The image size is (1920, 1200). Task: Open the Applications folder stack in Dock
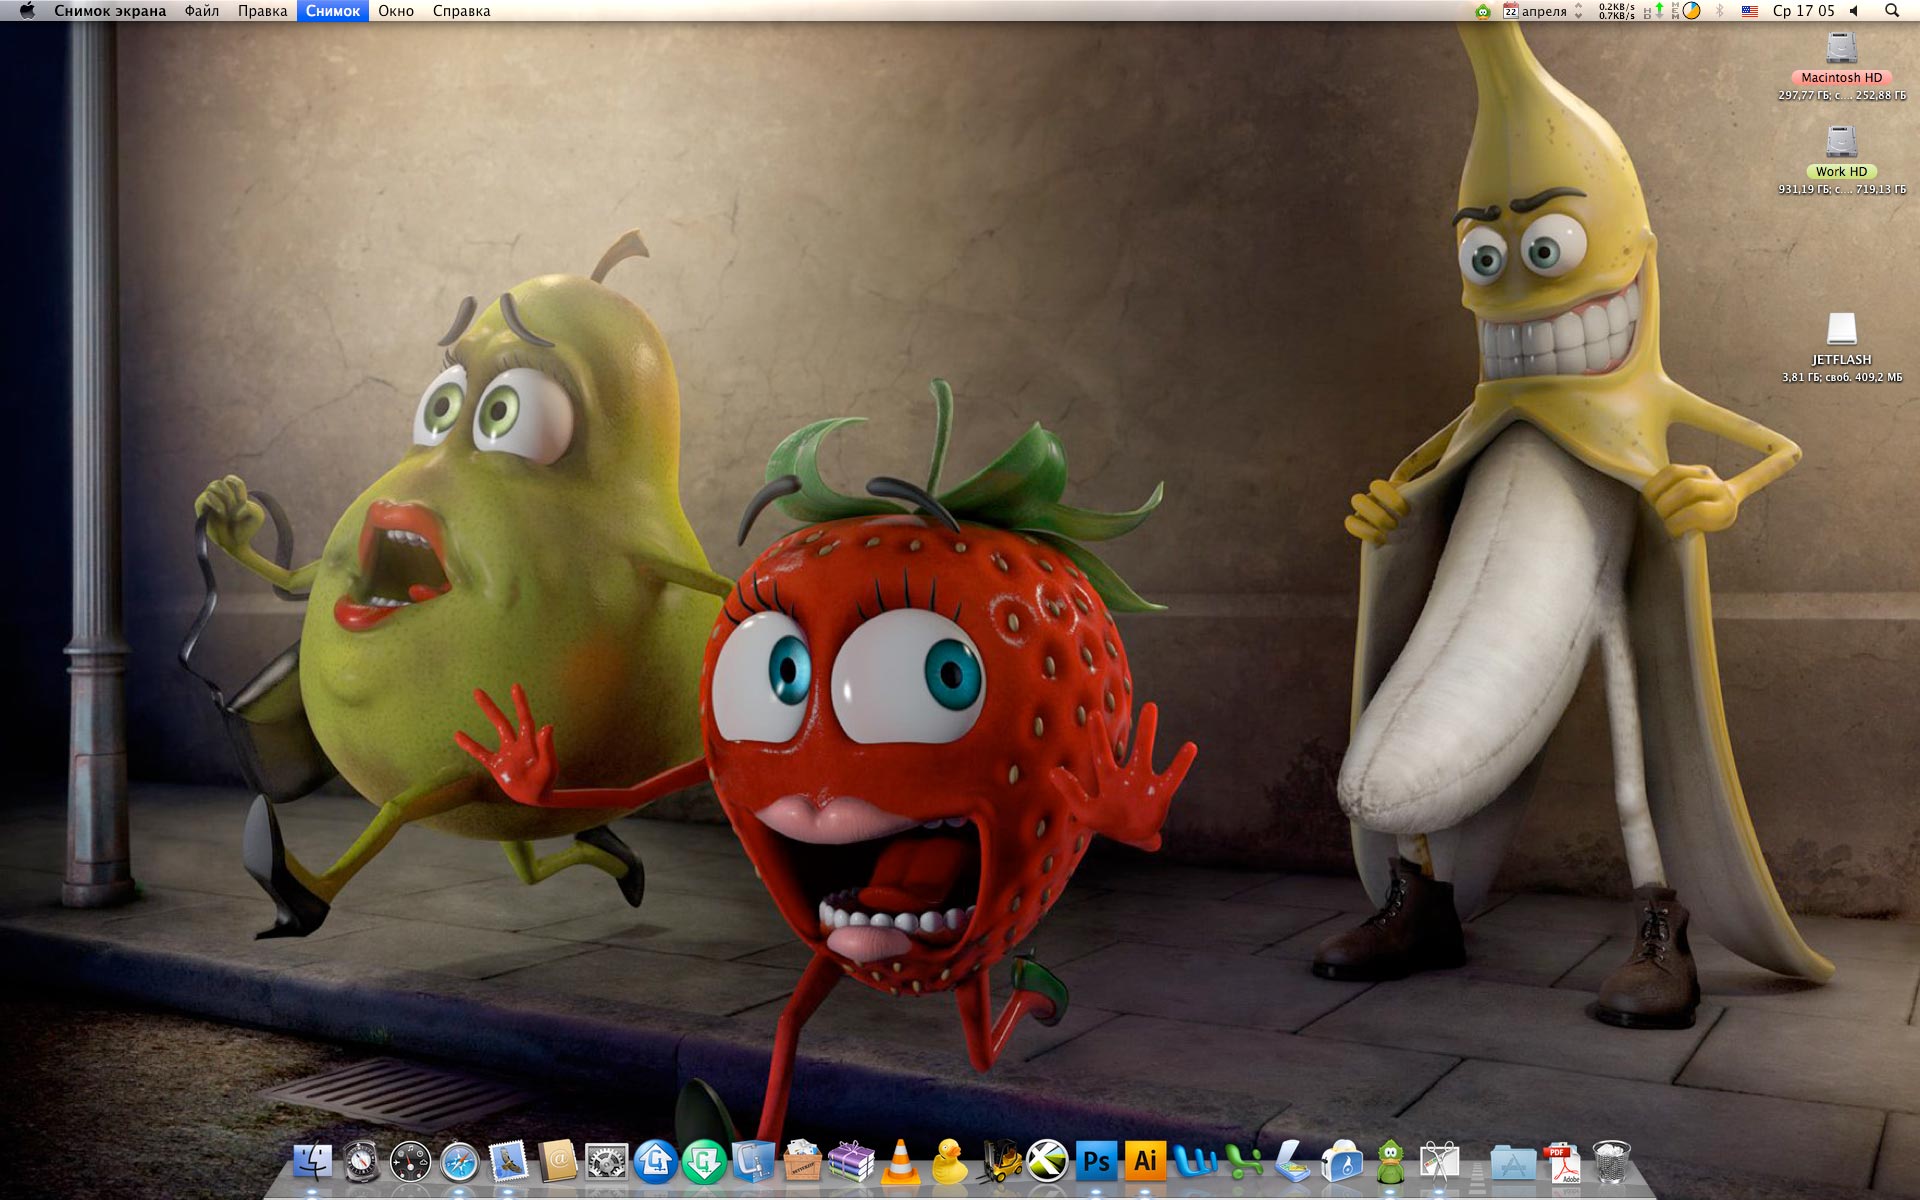tap(1513, 1162)
